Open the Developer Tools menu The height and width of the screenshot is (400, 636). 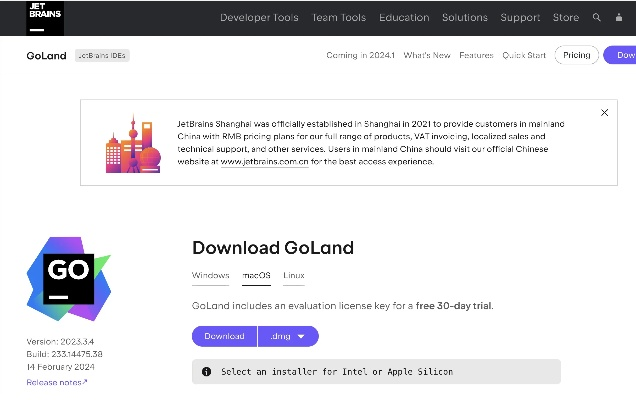pyautogui.click(x=259, y=18)
